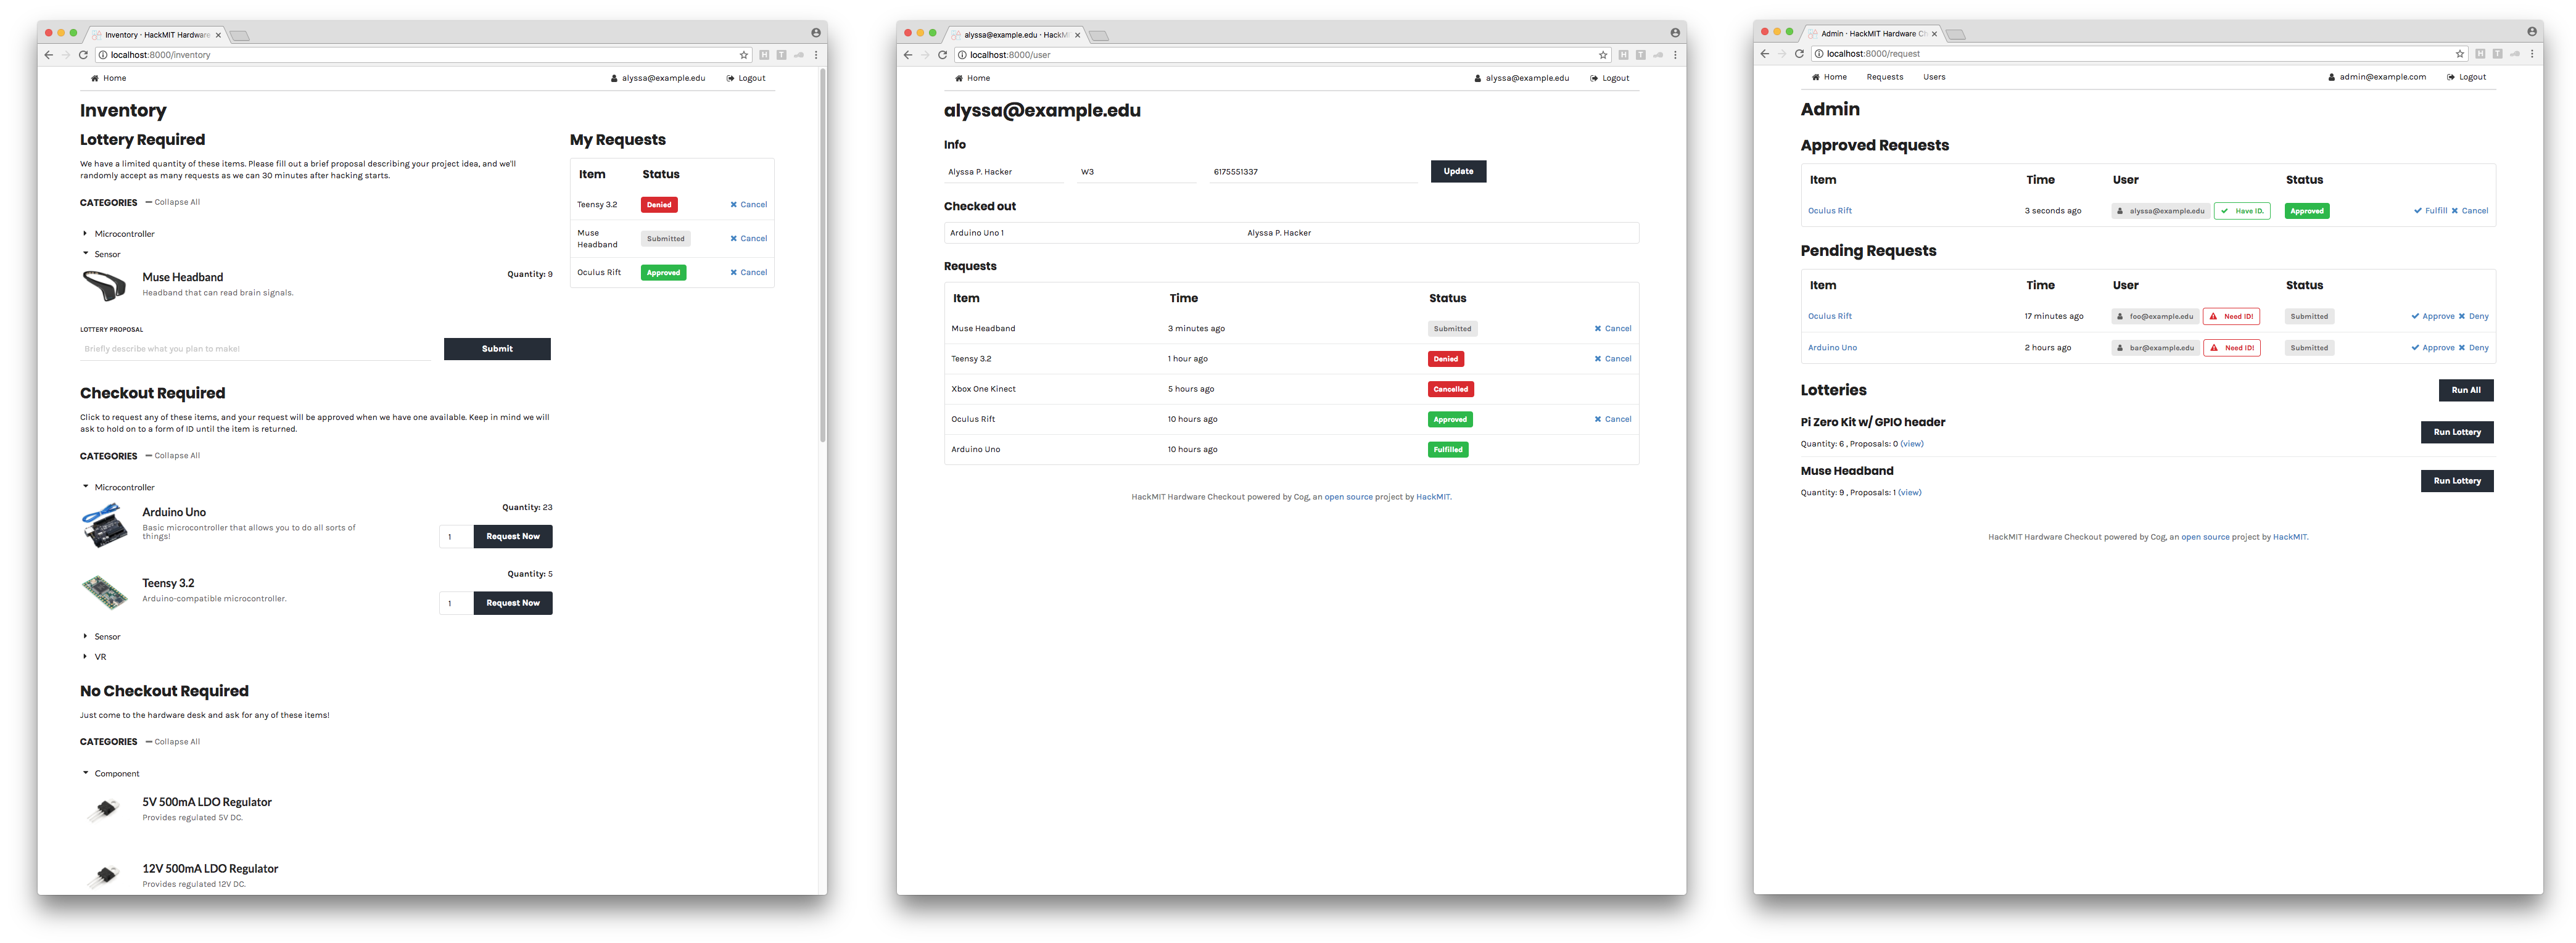Open the Chrome menu in the Inventory window
Image resolution: width=2576 pixels, height=943 pixels.
[817, 55]
